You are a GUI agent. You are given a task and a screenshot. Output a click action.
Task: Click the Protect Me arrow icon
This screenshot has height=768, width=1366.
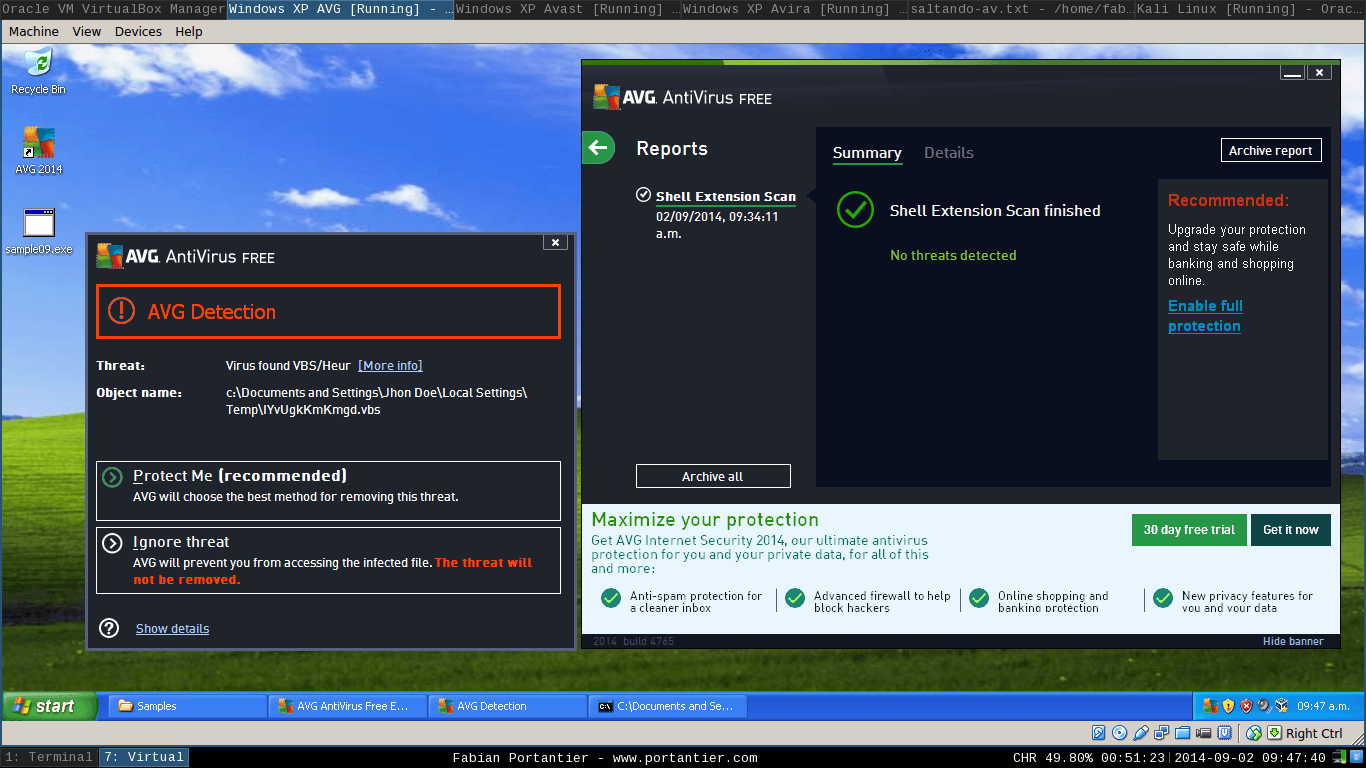[x=113, y=477]
